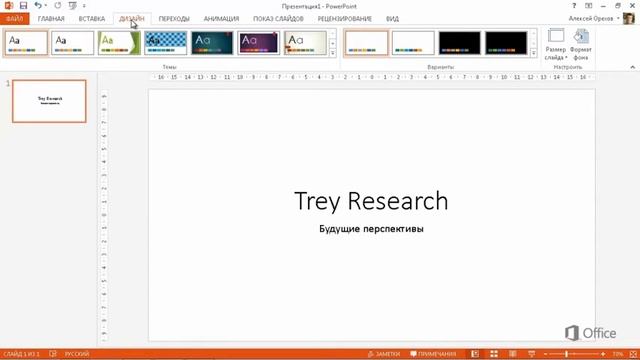
Task: Toggle the ПРИМЕЧАНИЯ comments pane
Action: [x=433, y=354]
